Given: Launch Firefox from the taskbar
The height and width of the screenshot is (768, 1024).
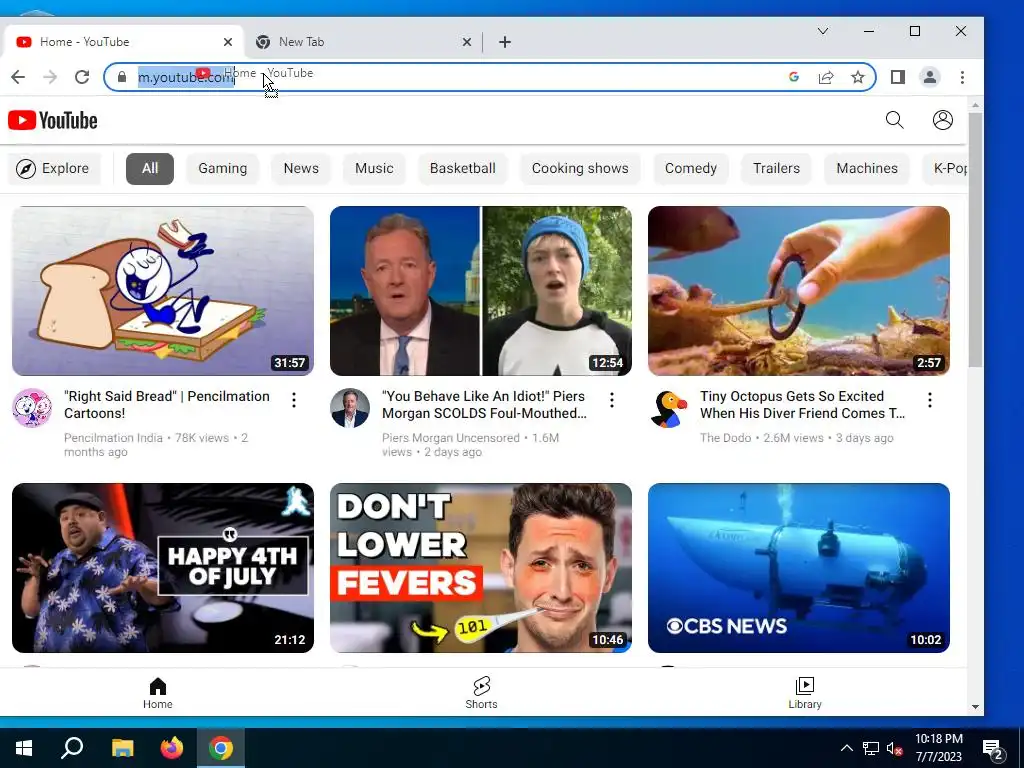Looking at the screenshot, I should pyautogui.click(x=172, y=748).
